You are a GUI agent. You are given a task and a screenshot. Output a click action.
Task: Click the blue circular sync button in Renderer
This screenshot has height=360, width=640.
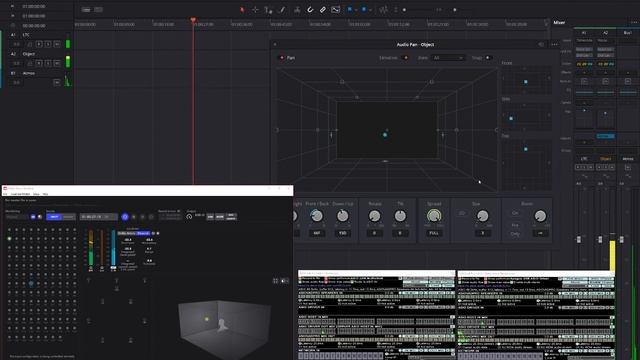[x=125, y=217]
